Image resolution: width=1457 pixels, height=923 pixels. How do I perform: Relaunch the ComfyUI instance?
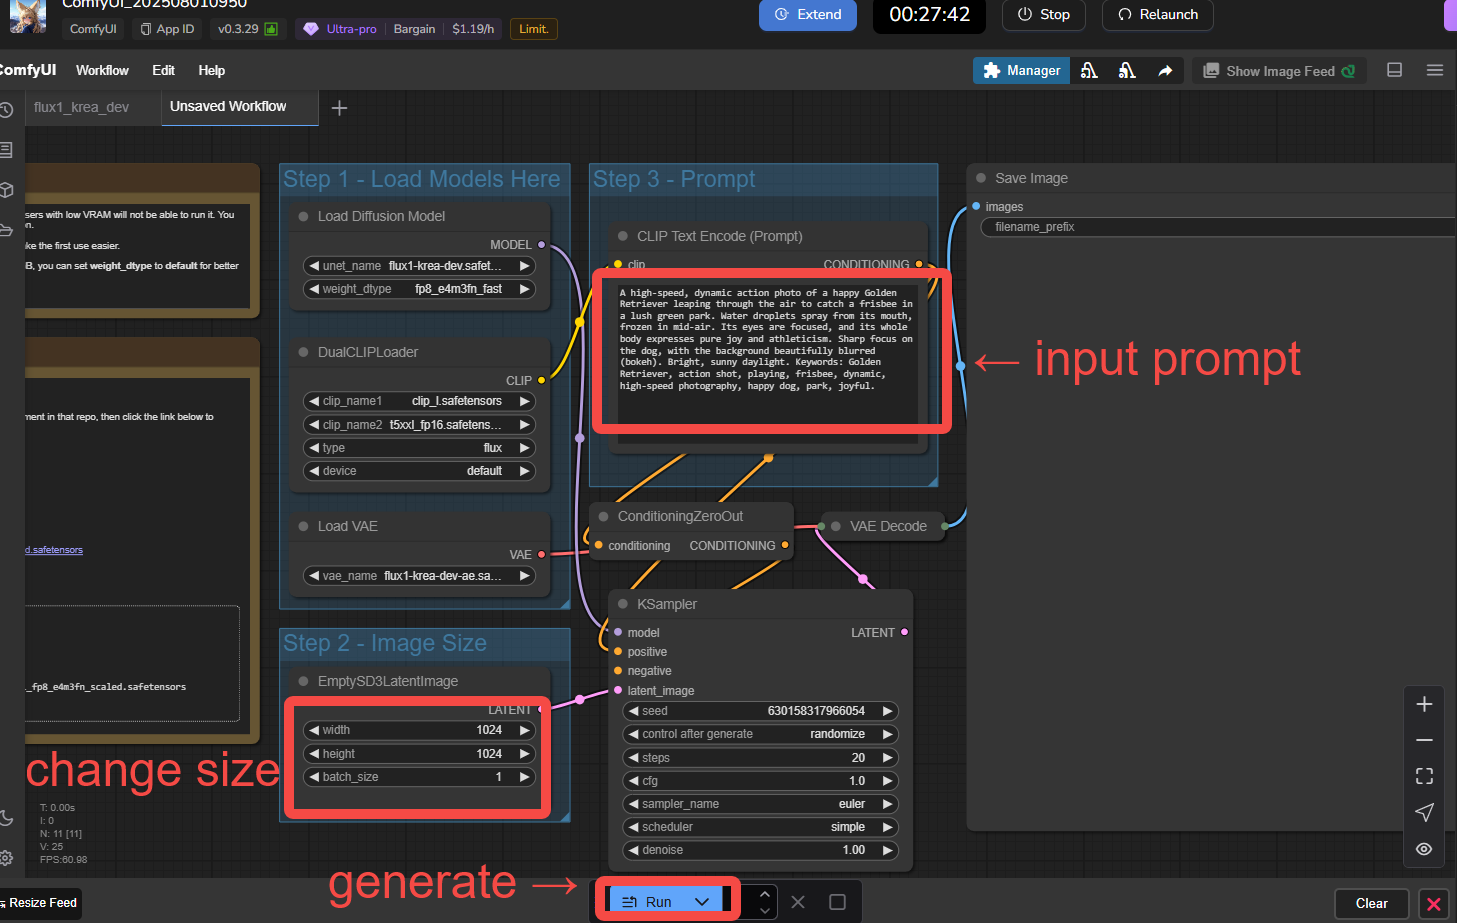coord(1158,15)
